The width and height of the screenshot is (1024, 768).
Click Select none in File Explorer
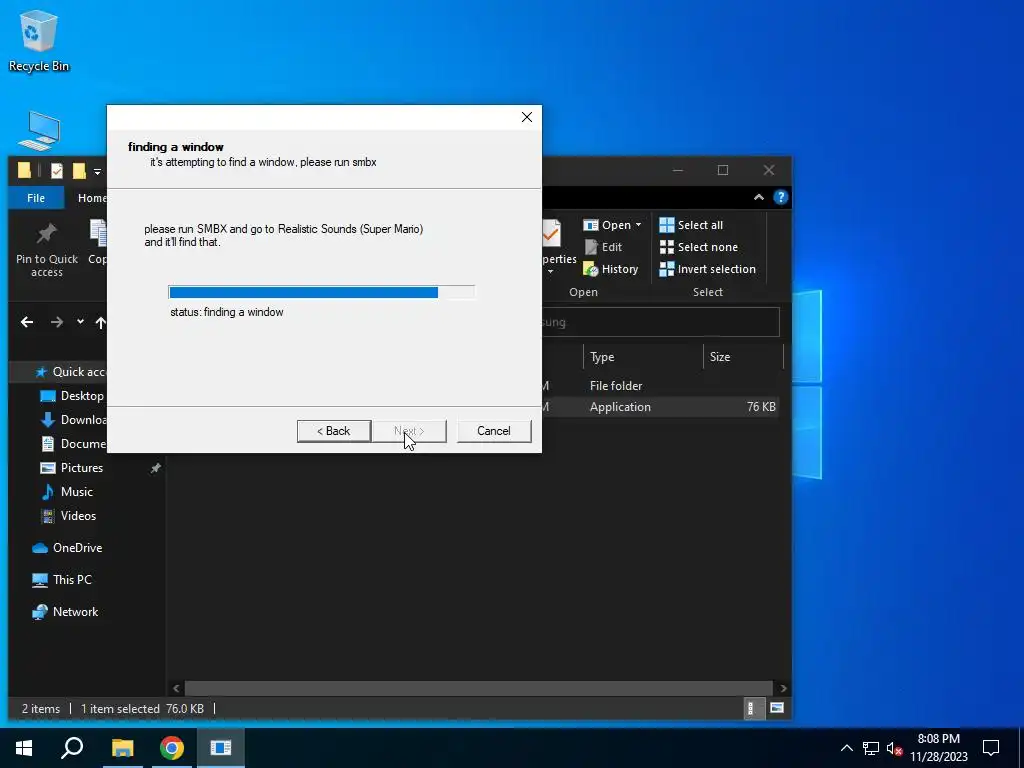point(699,247)
